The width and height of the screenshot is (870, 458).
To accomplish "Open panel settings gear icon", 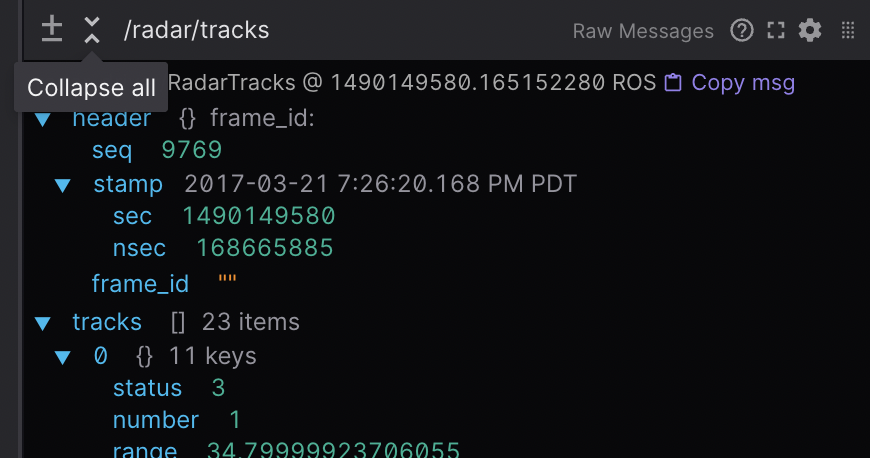I will point(810,31).
